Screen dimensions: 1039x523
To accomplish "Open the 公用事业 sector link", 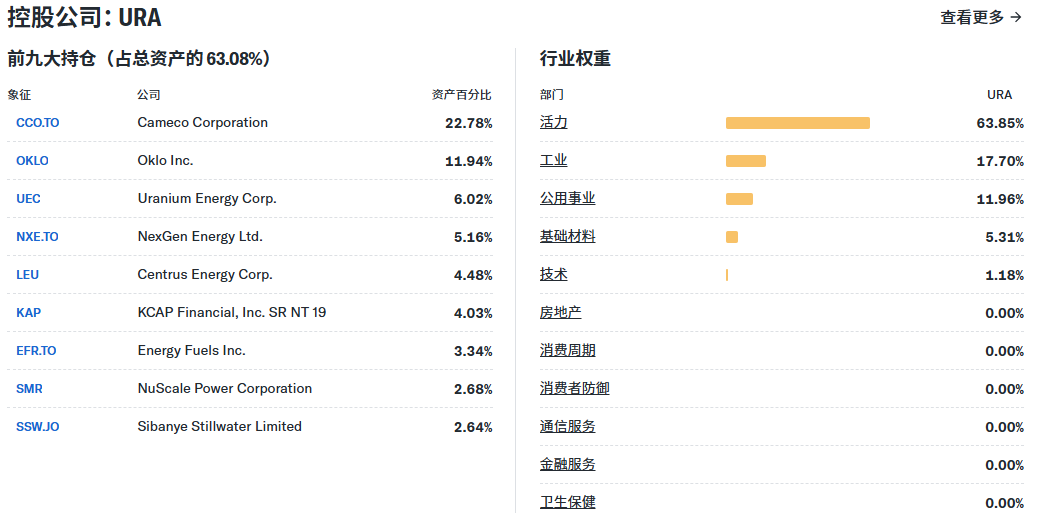I will point(567,199).
